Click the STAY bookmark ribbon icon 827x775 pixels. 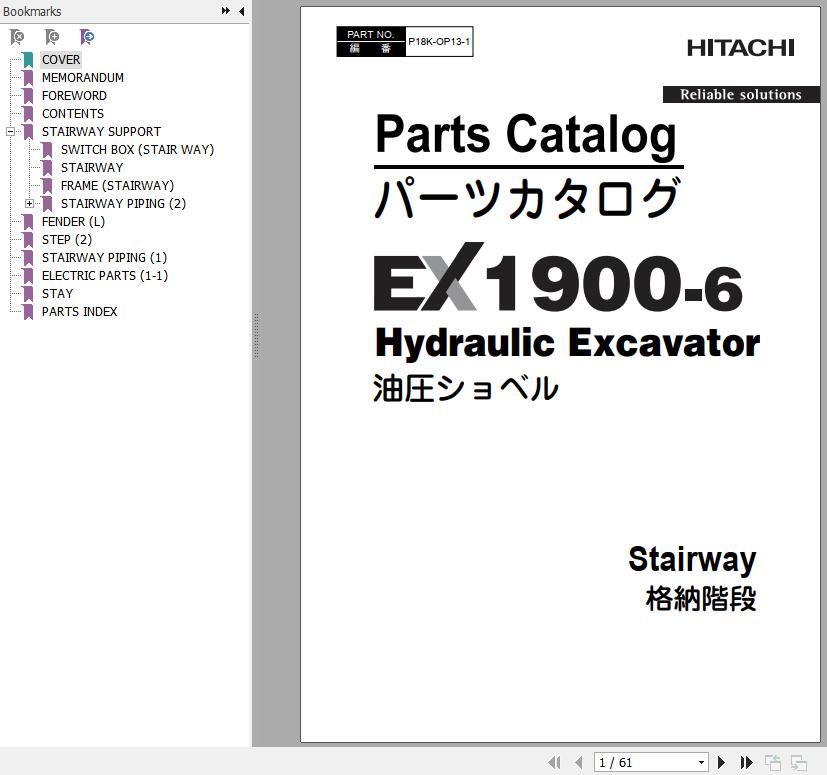pyautogui.click(x=28, y=293)
